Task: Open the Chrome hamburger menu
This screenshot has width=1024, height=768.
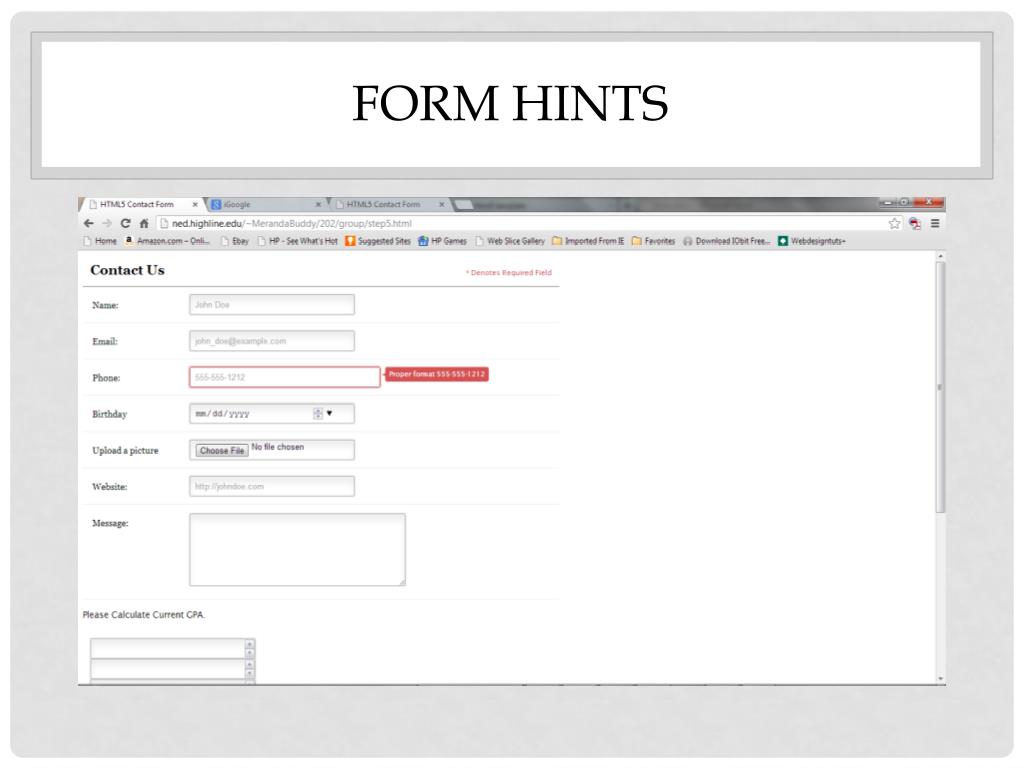Action: point(935,223)
